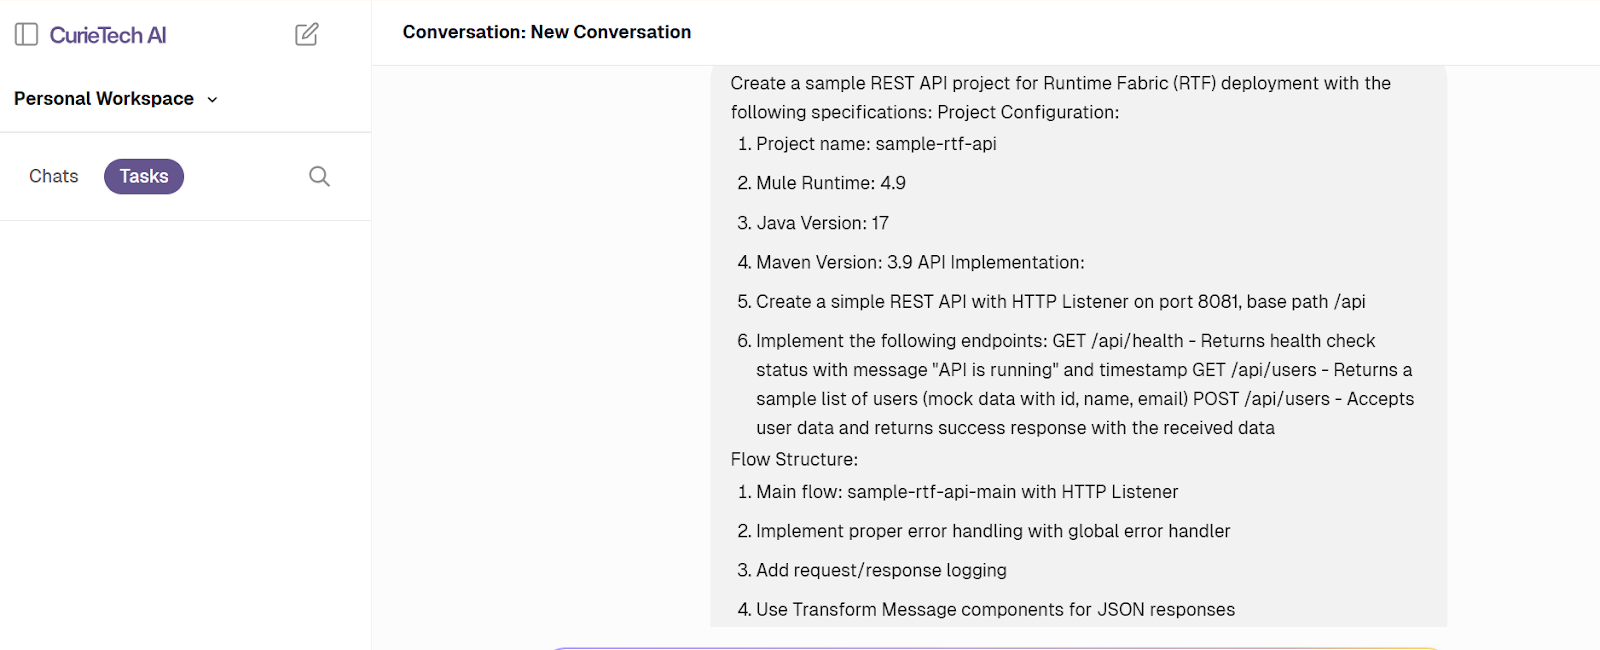
Task: Keep the Tasks tab selected
Action: pyautogui.click(x=143, y=176)
